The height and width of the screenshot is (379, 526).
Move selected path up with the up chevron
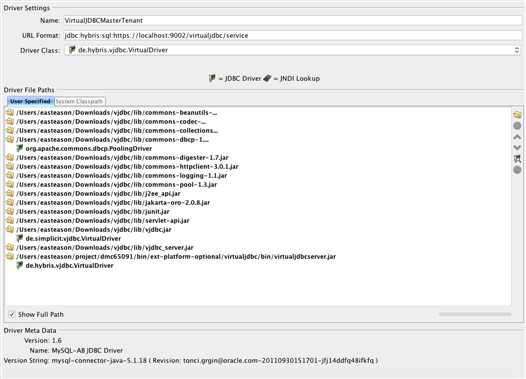[517, 137]
